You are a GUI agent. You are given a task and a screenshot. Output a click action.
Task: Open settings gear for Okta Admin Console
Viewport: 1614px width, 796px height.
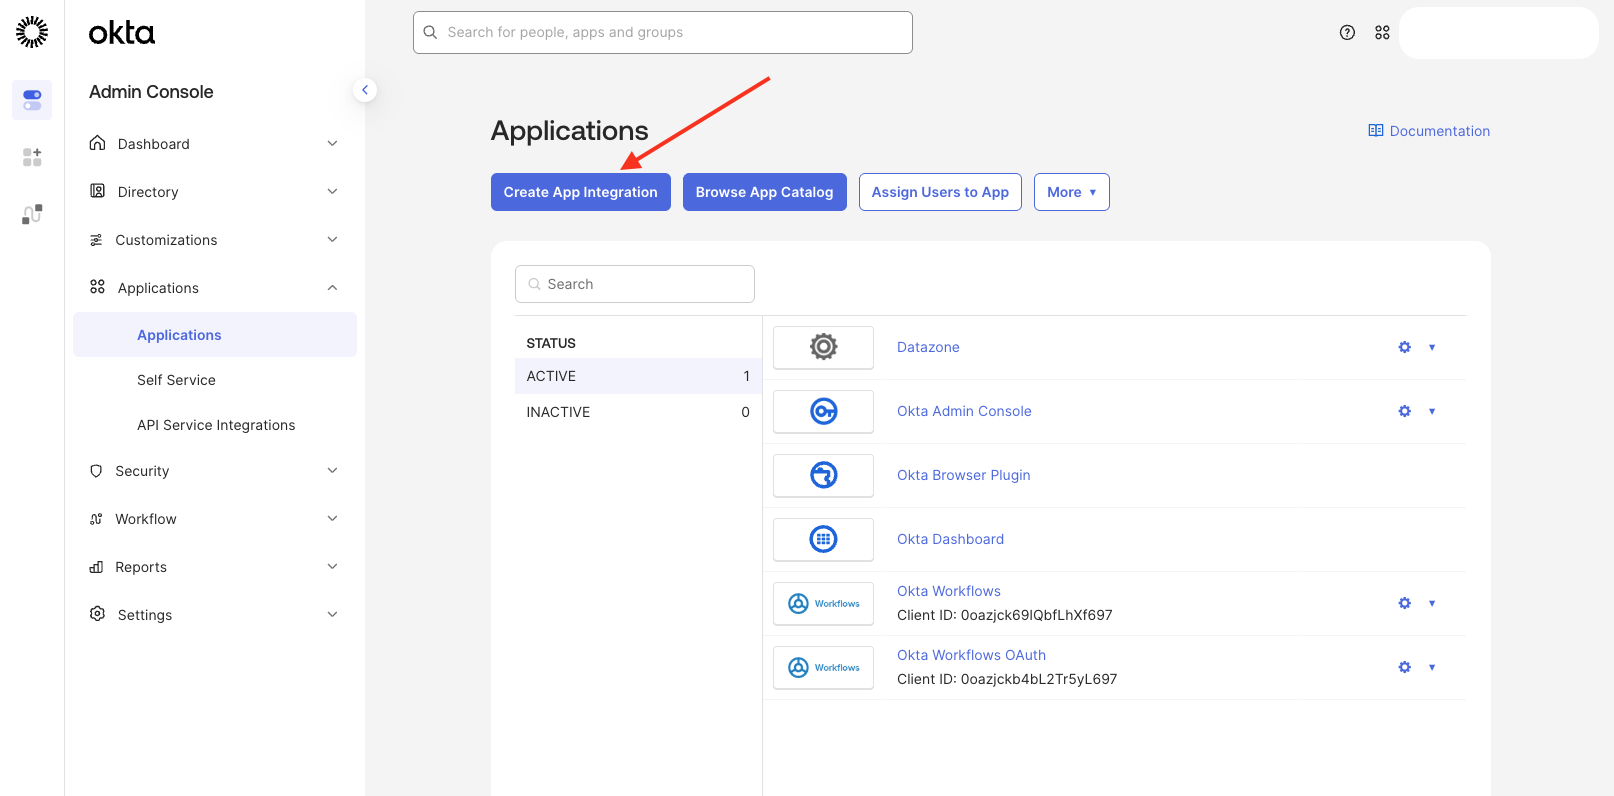point(1404,411)
